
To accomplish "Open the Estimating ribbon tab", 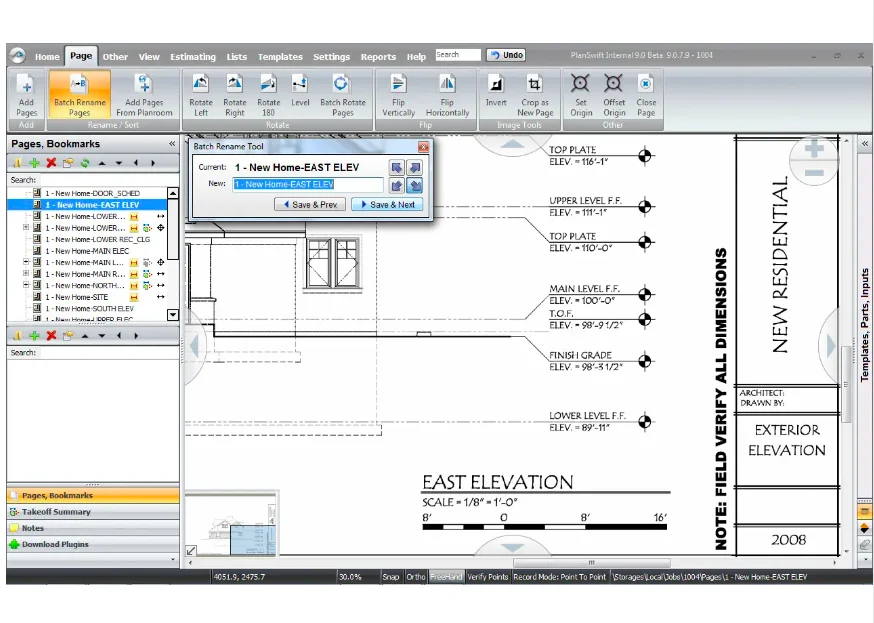I will click(x=192, y=57).
